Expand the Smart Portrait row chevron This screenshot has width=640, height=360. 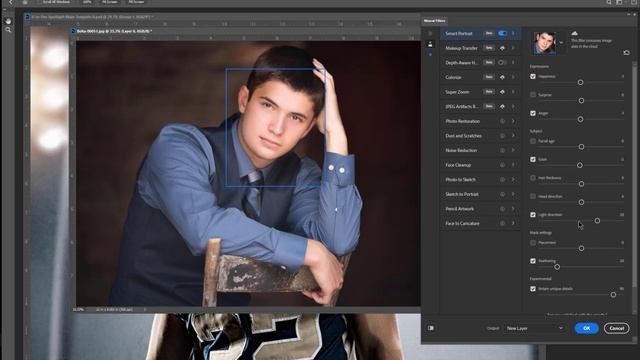[513, 33]
